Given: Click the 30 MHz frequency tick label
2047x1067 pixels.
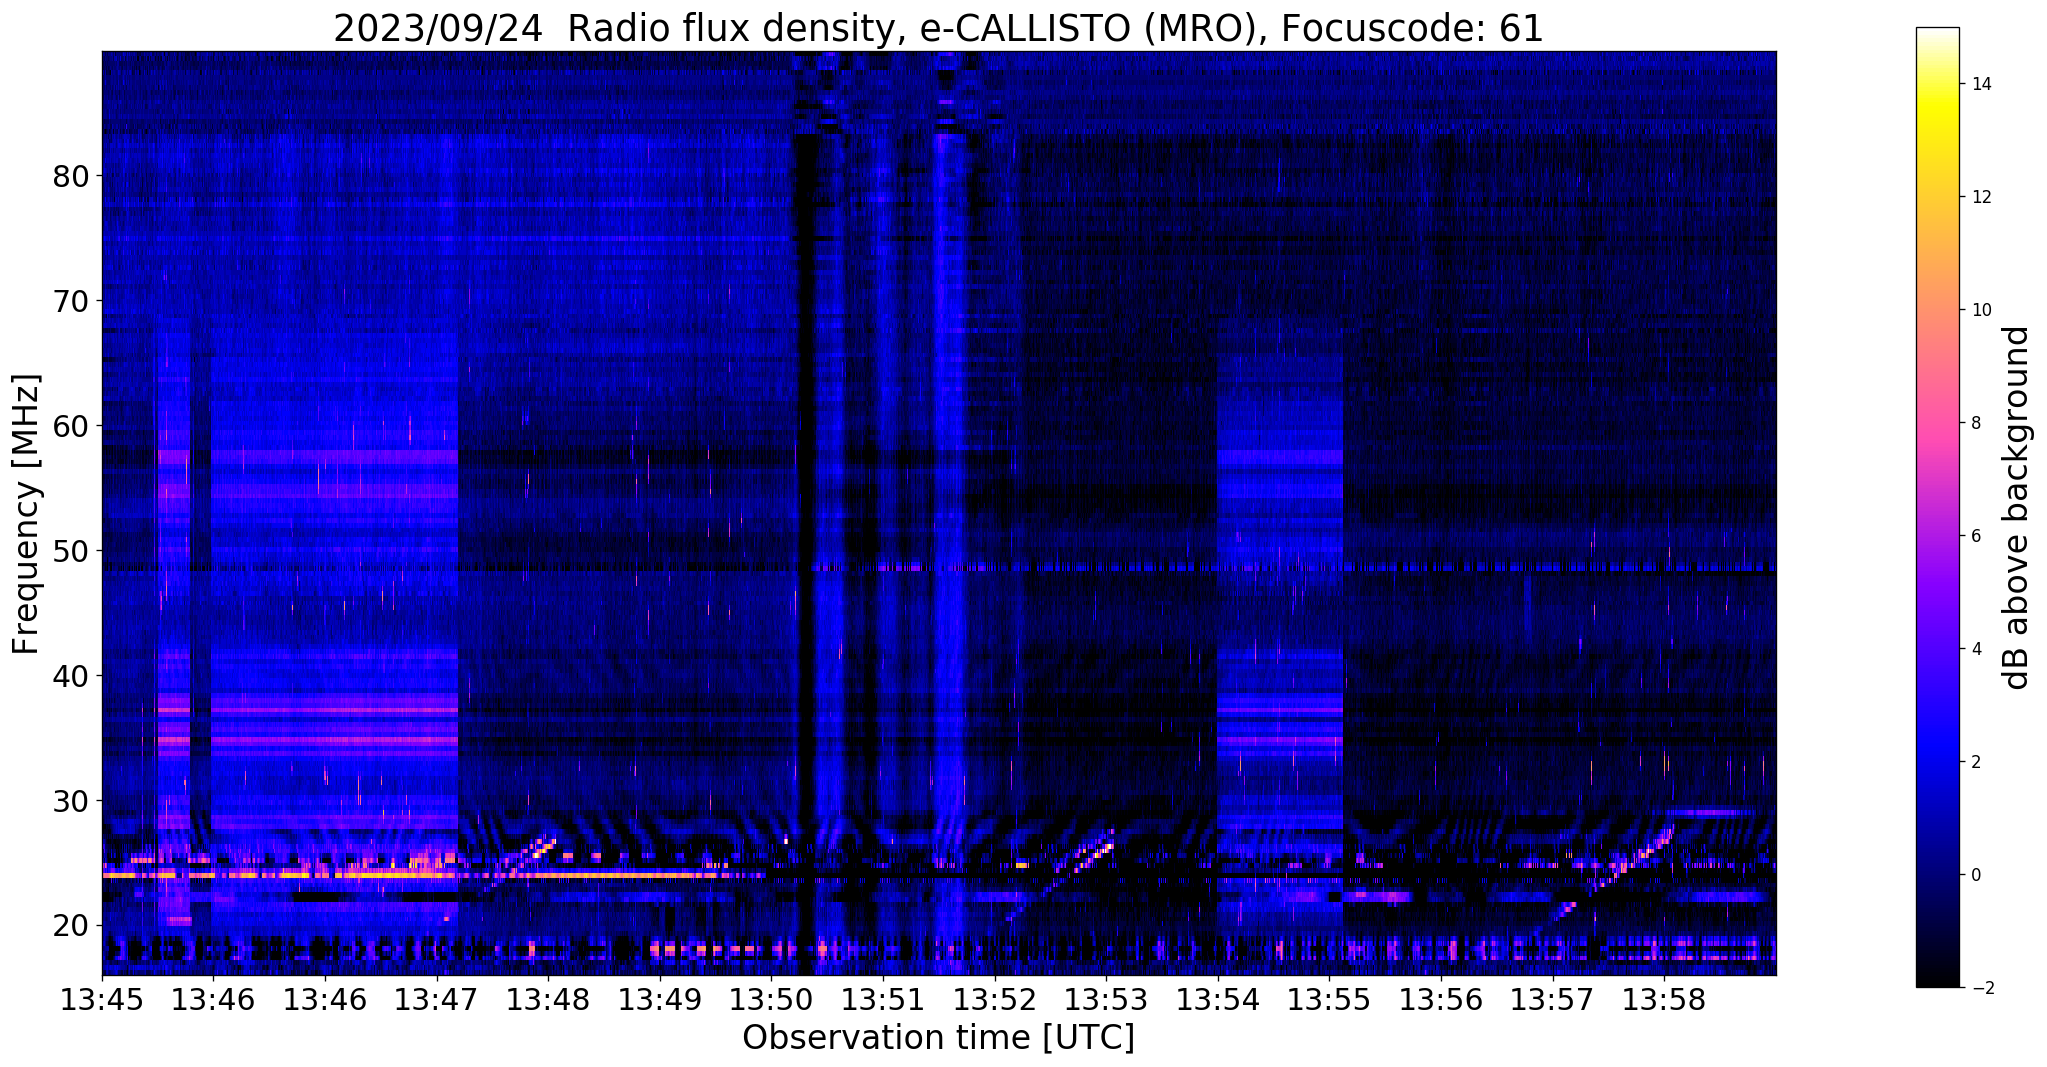Looking at the screenshot, I should coord(70,801).
